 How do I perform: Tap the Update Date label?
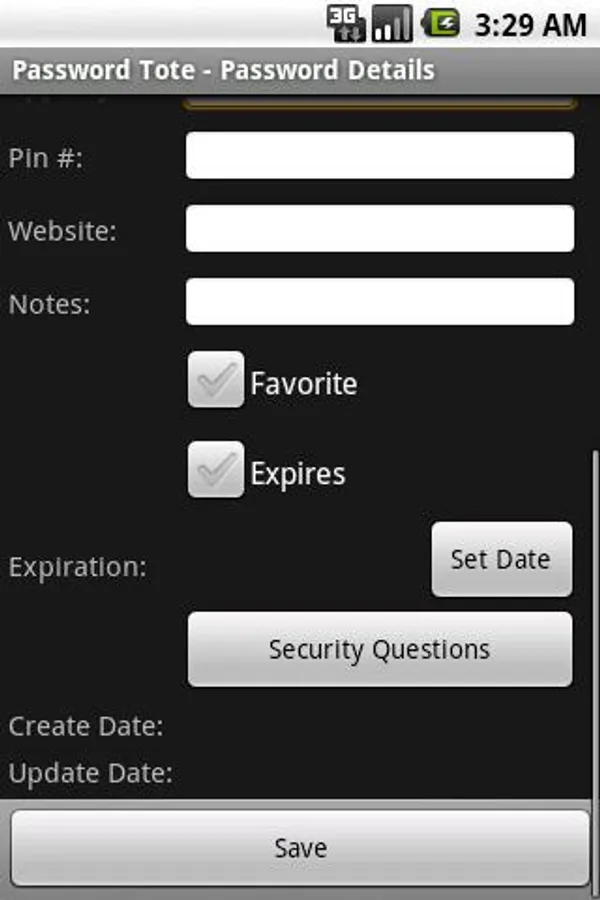coord(91,773)
